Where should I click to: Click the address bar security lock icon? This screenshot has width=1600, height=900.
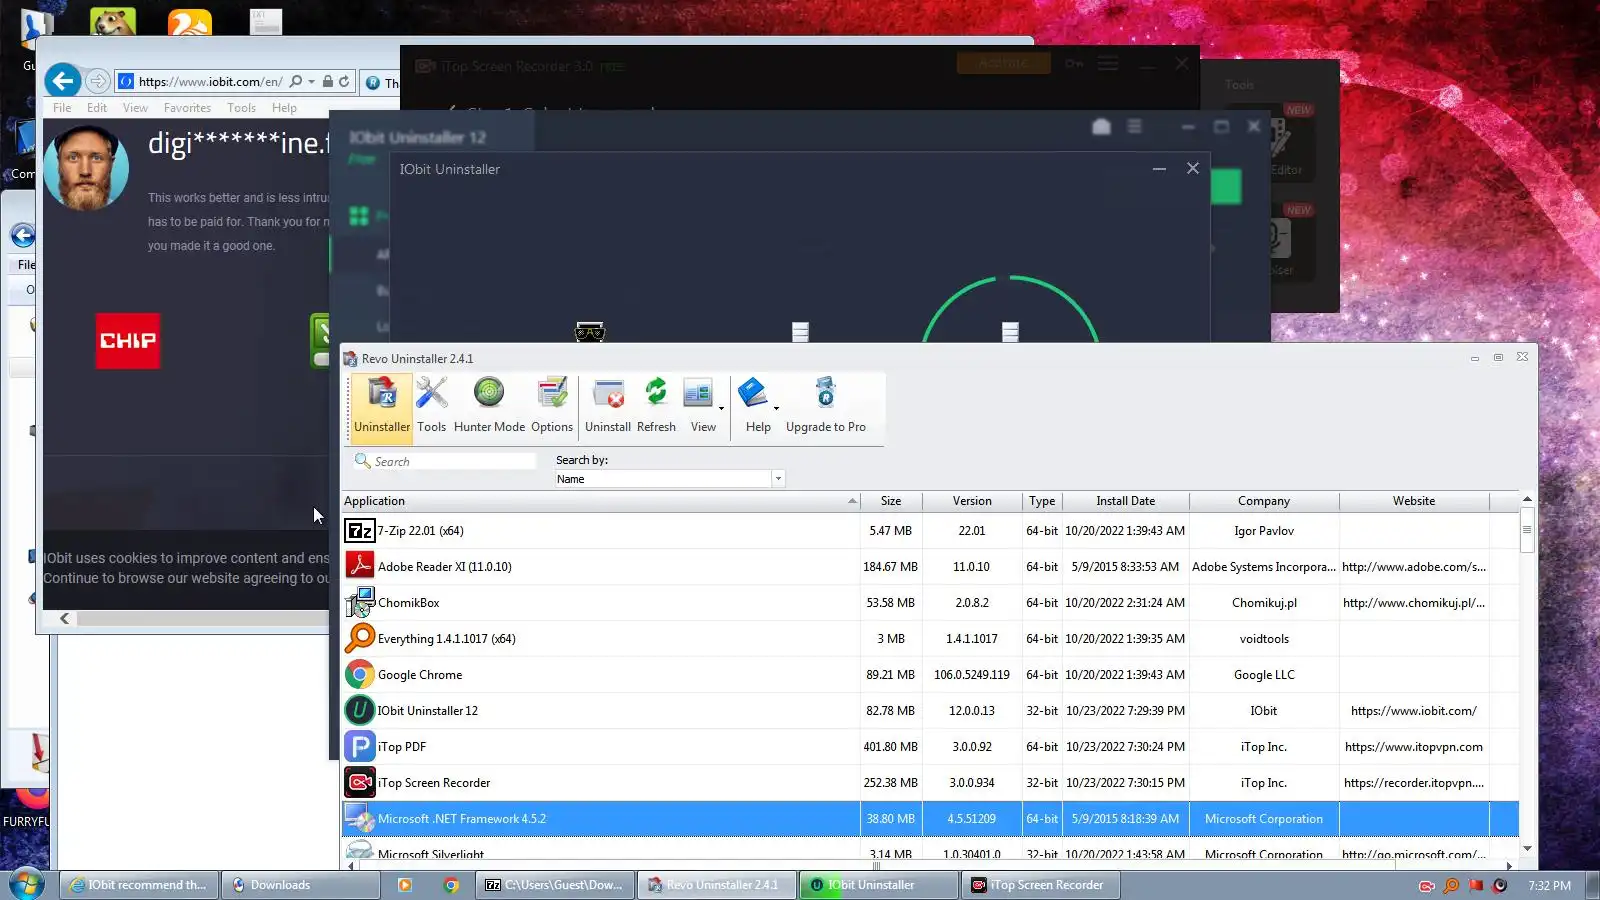(327, 82)
